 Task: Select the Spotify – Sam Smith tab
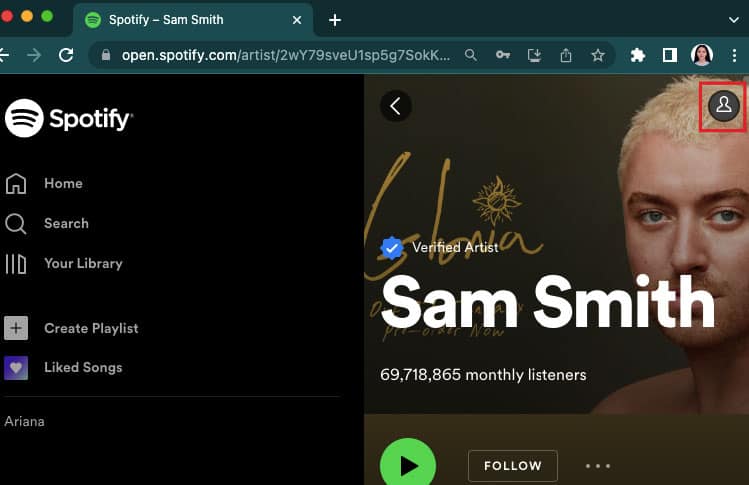click(193, 20)
